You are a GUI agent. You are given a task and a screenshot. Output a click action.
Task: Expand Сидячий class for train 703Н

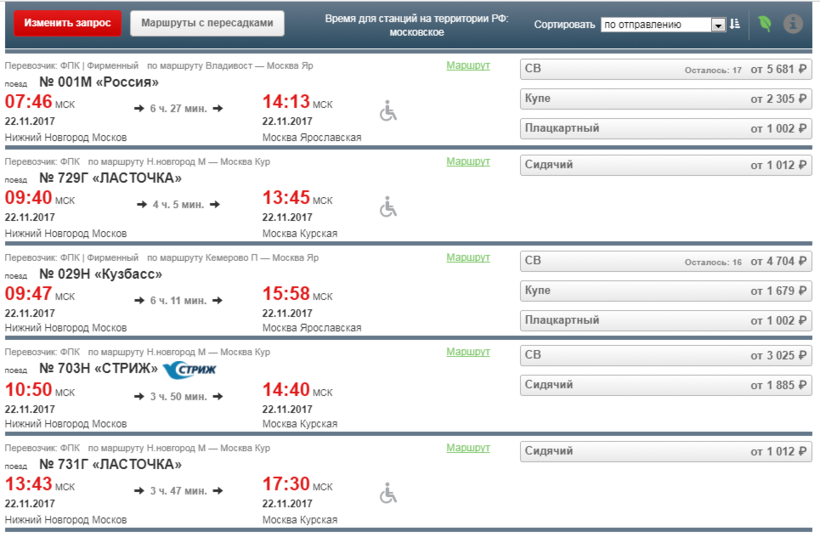pyautogui.click(x=665, y=385)
